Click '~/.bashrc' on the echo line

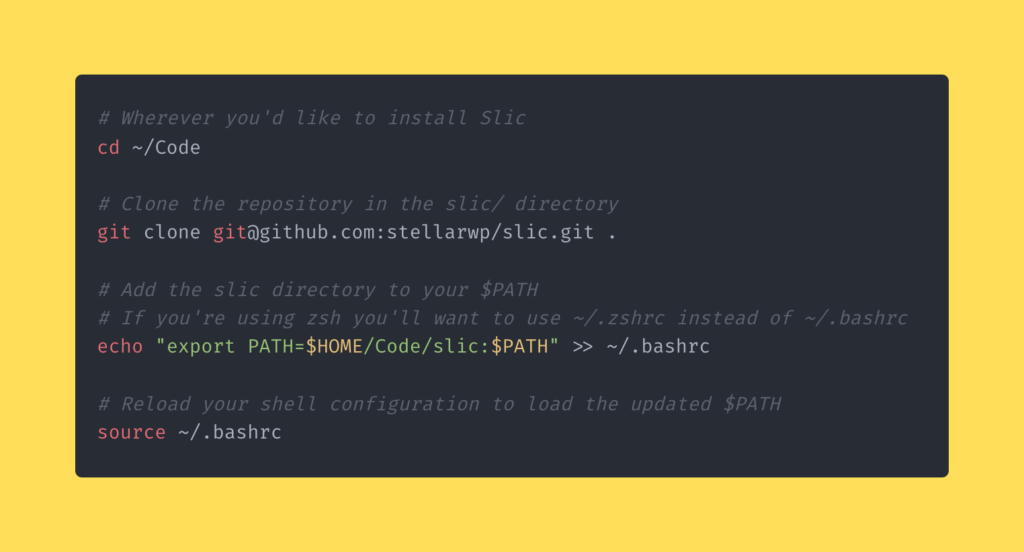[657, 347]
